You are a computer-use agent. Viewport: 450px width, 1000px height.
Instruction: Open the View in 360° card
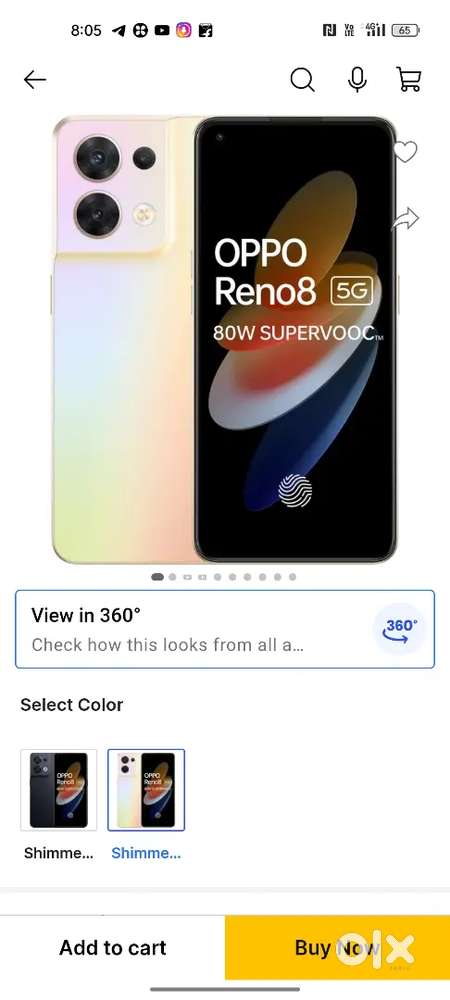pyautogui.click(x=225, y=629)
